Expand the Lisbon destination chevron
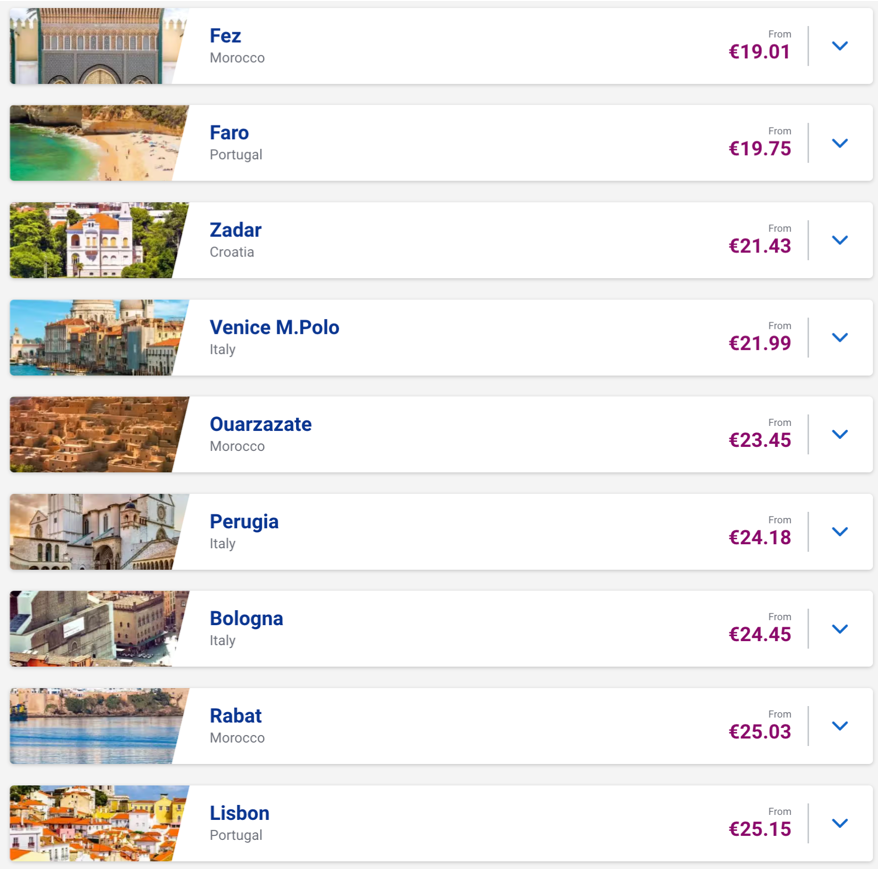The width and height of the screenshot is (879, 869). (840, 823)
